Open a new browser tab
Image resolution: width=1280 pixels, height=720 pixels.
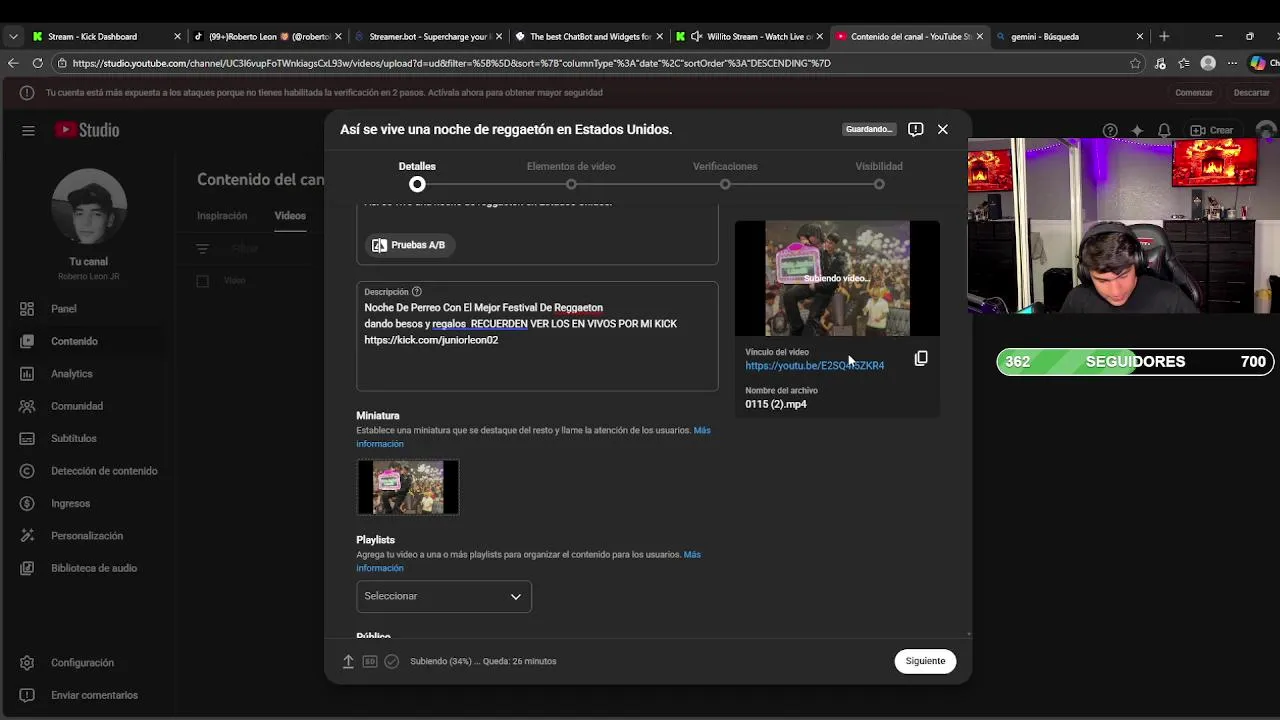[x=1164, y=36]
